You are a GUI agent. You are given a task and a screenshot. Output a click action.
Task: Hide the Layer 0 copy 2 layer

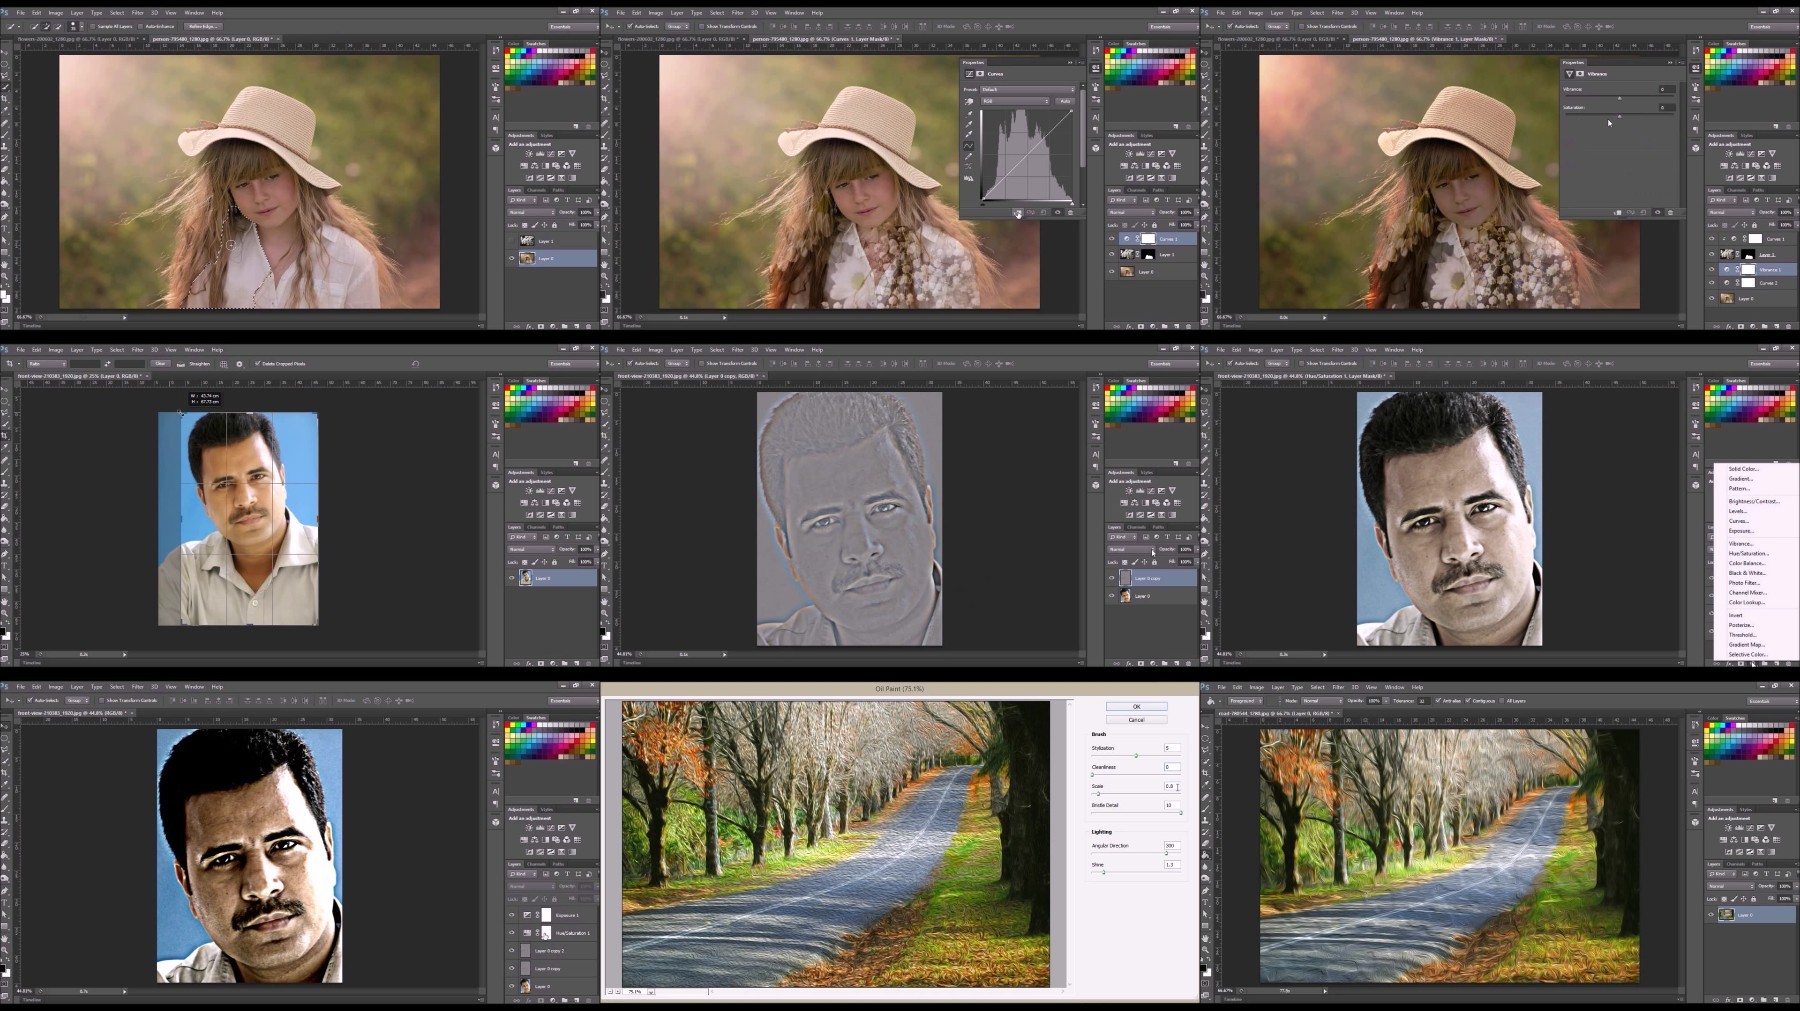click(x=512, y=950)
